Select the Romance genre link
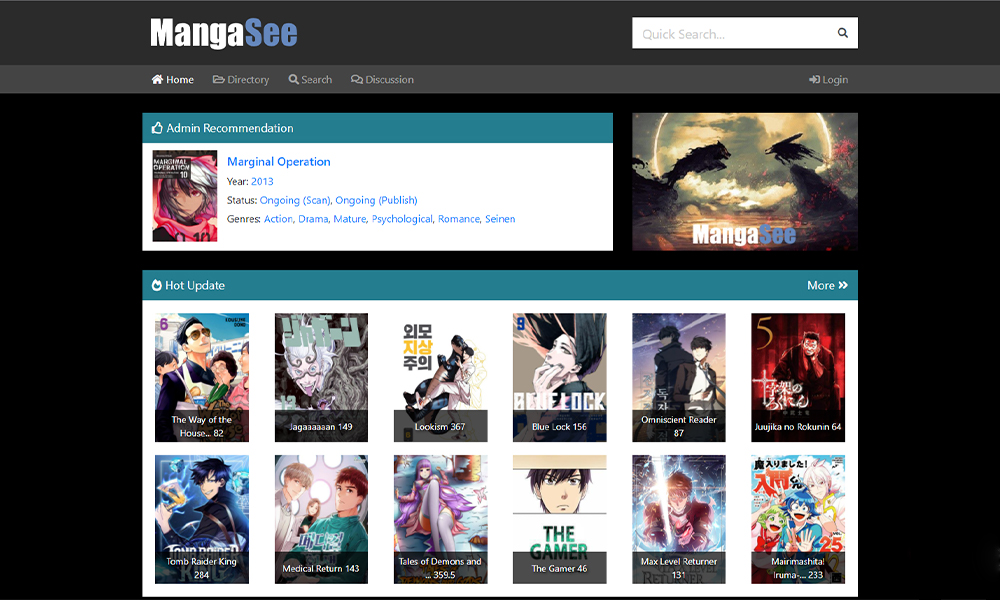 pyautogui.click(x=459, y=219)
